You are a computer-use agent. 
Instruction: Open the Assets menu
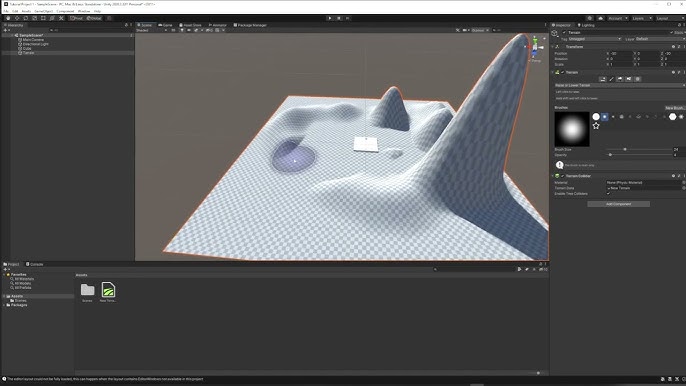tap(26, 11)
